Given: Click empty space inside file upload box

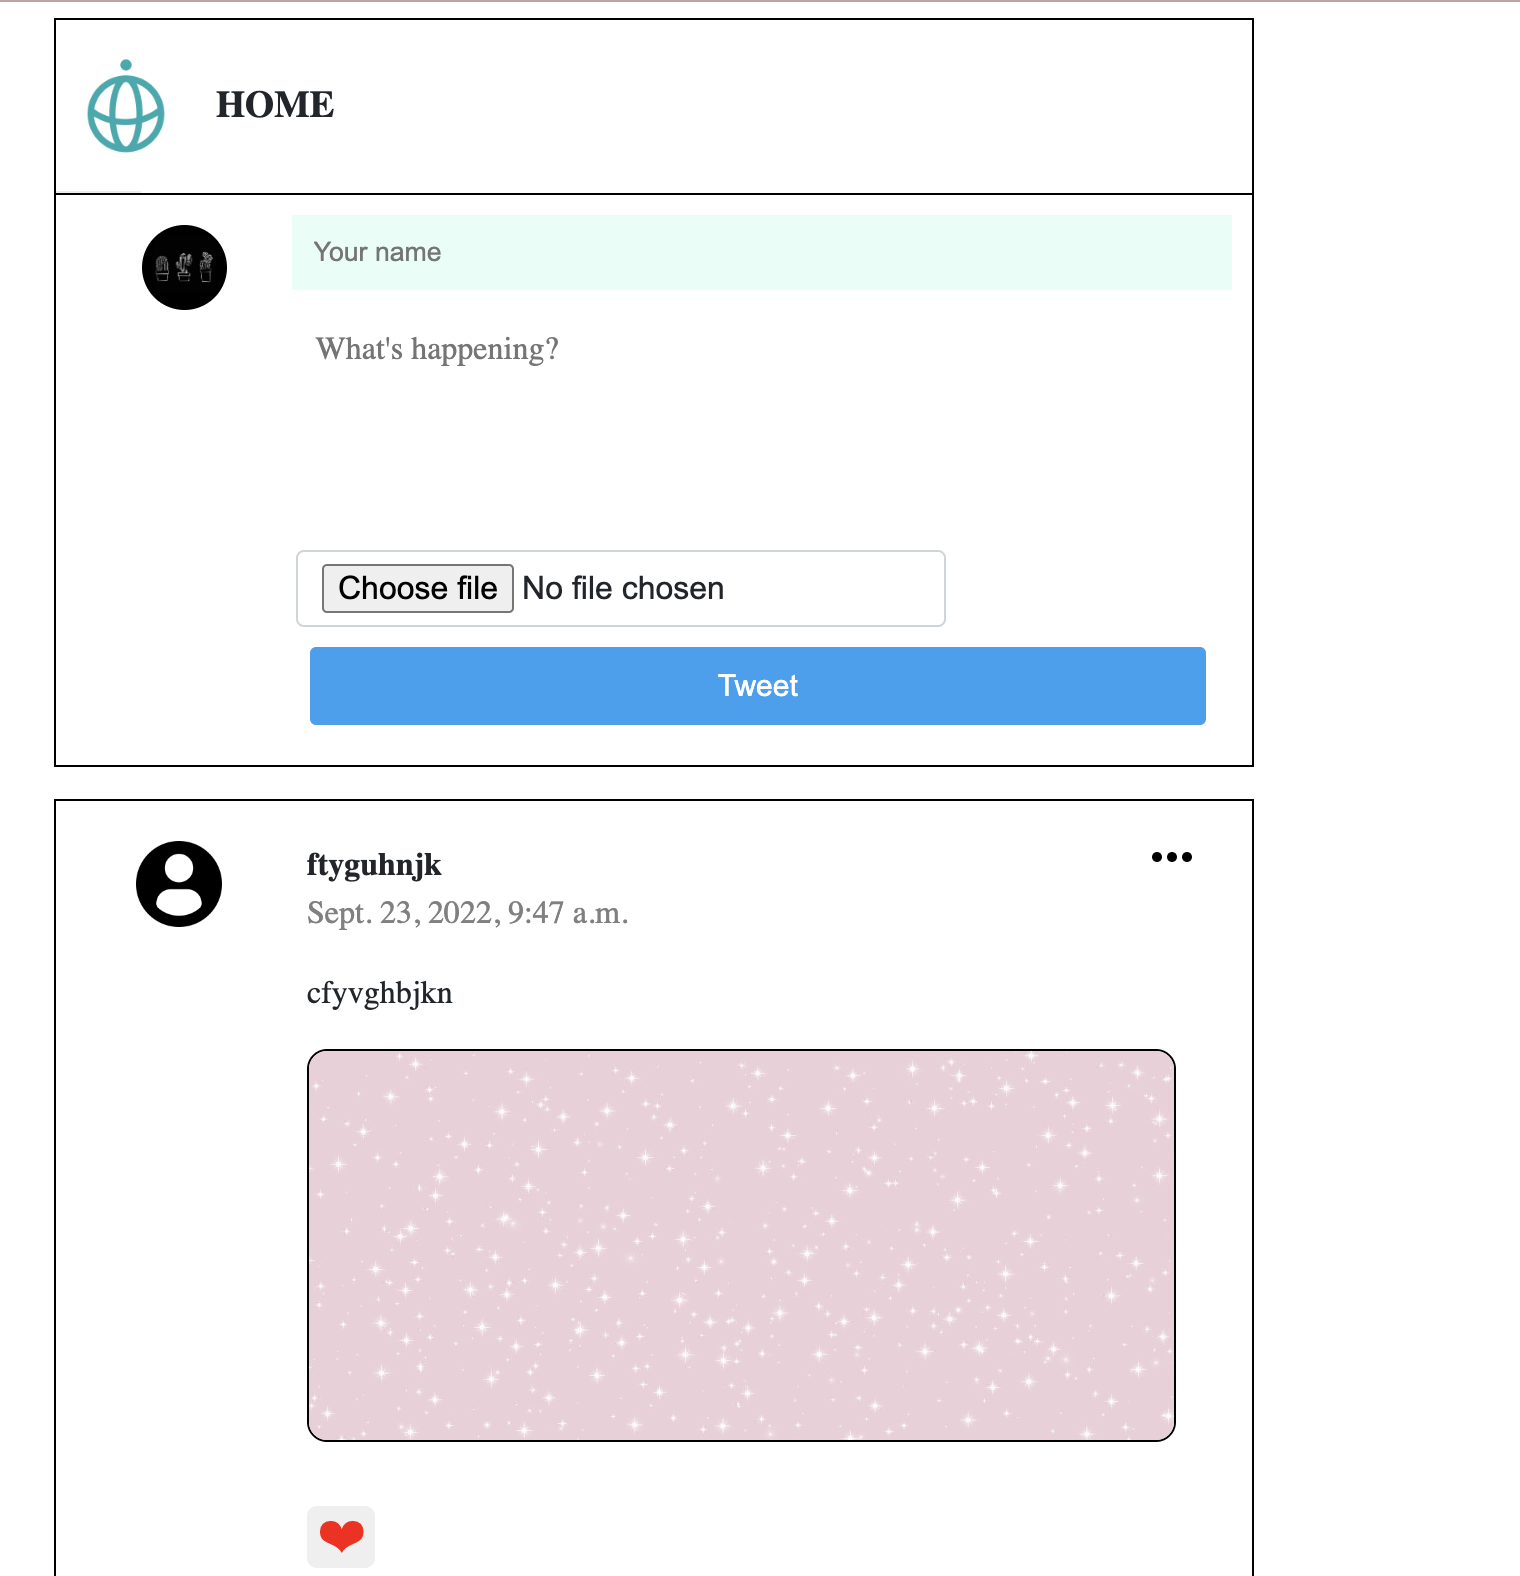Looking at the screenshot, I should coord(835,588).
